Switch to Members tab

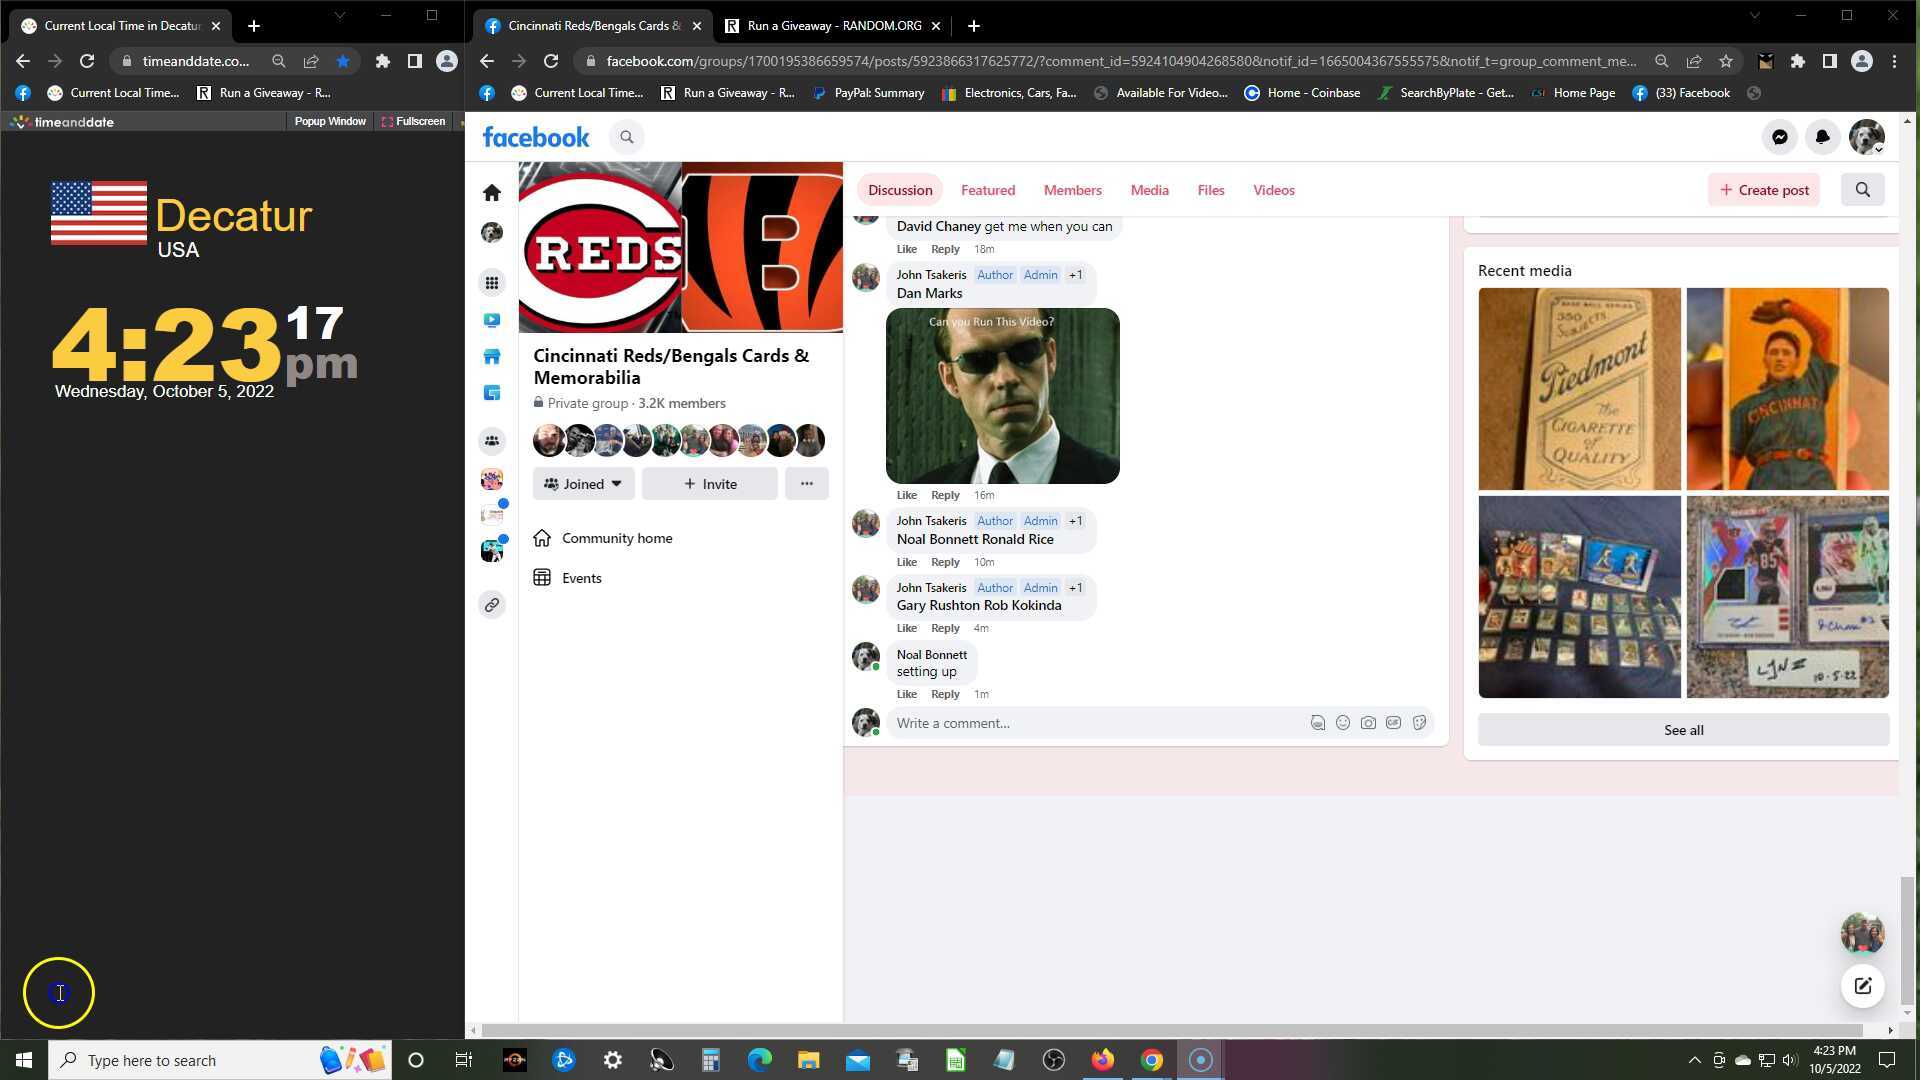tap(1072, 190)
